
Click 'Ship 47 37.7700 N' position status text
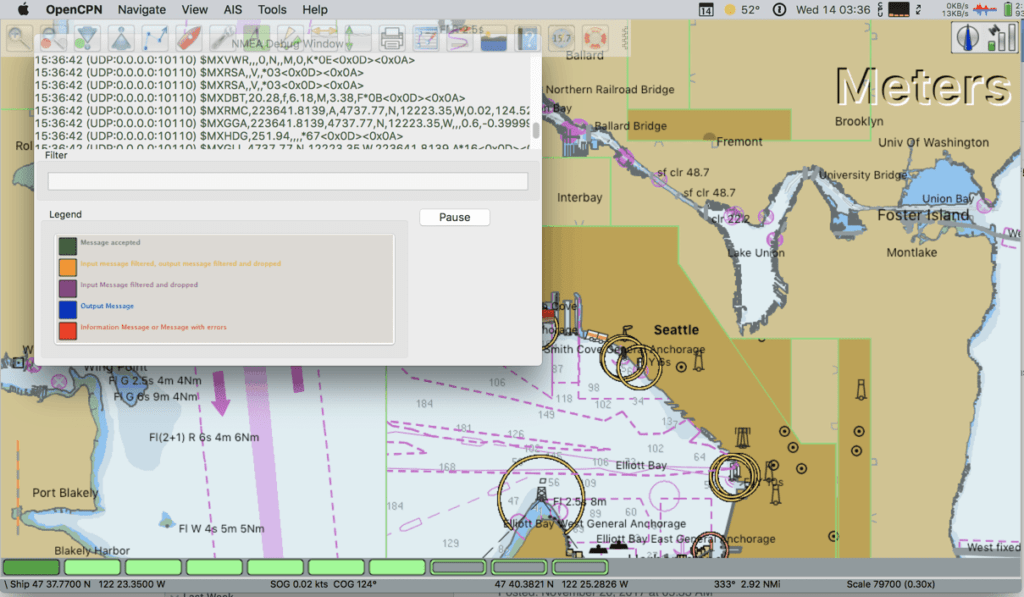pyautogui.click(x=50, y=584)
